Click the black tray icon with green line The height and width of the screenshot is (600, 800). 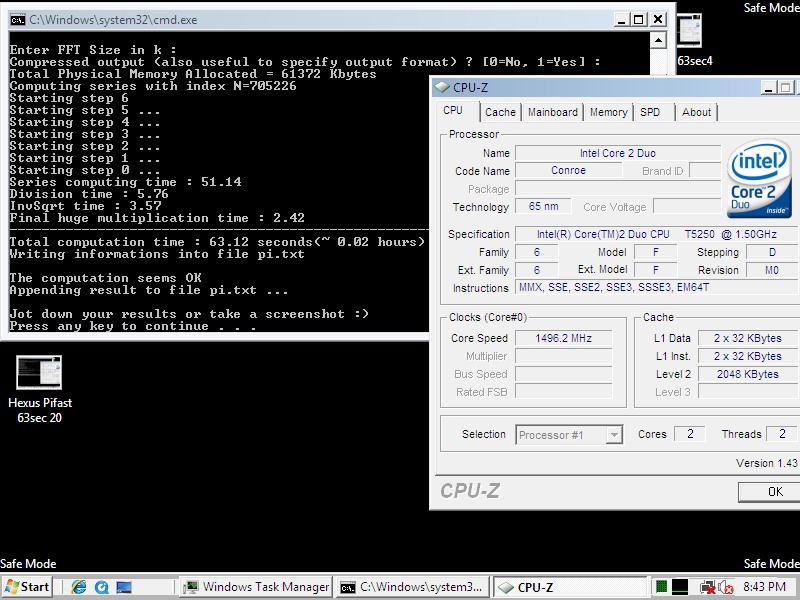click(680, 587)
